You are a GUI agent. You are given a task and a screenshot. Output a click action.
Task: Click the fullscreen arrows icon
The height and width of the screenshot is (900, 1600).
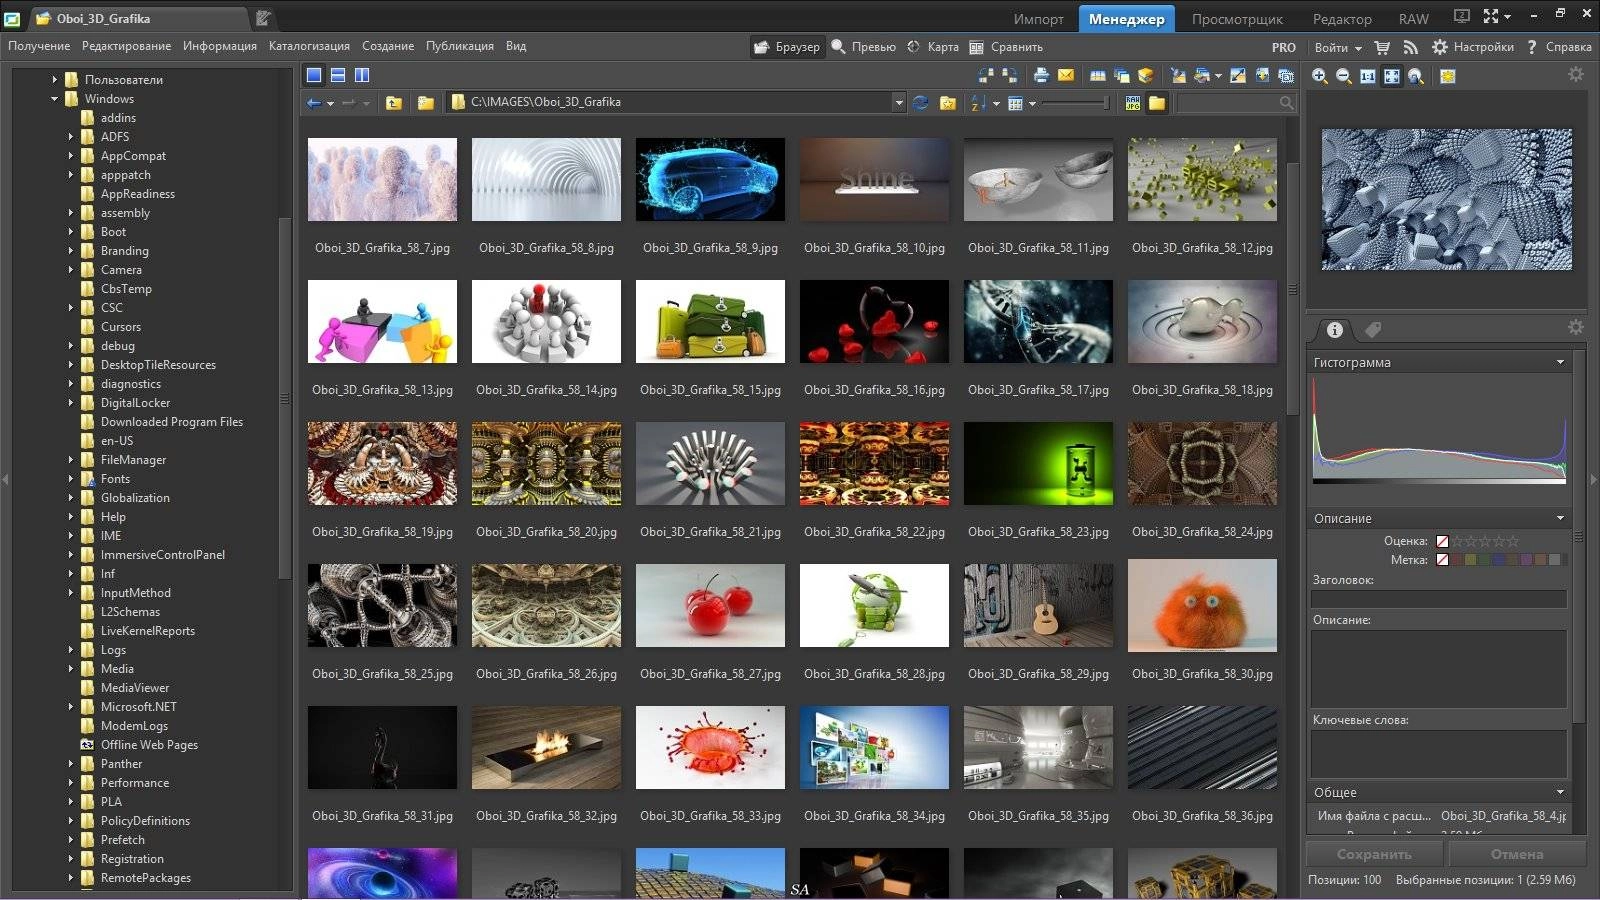pos(1491,17)
